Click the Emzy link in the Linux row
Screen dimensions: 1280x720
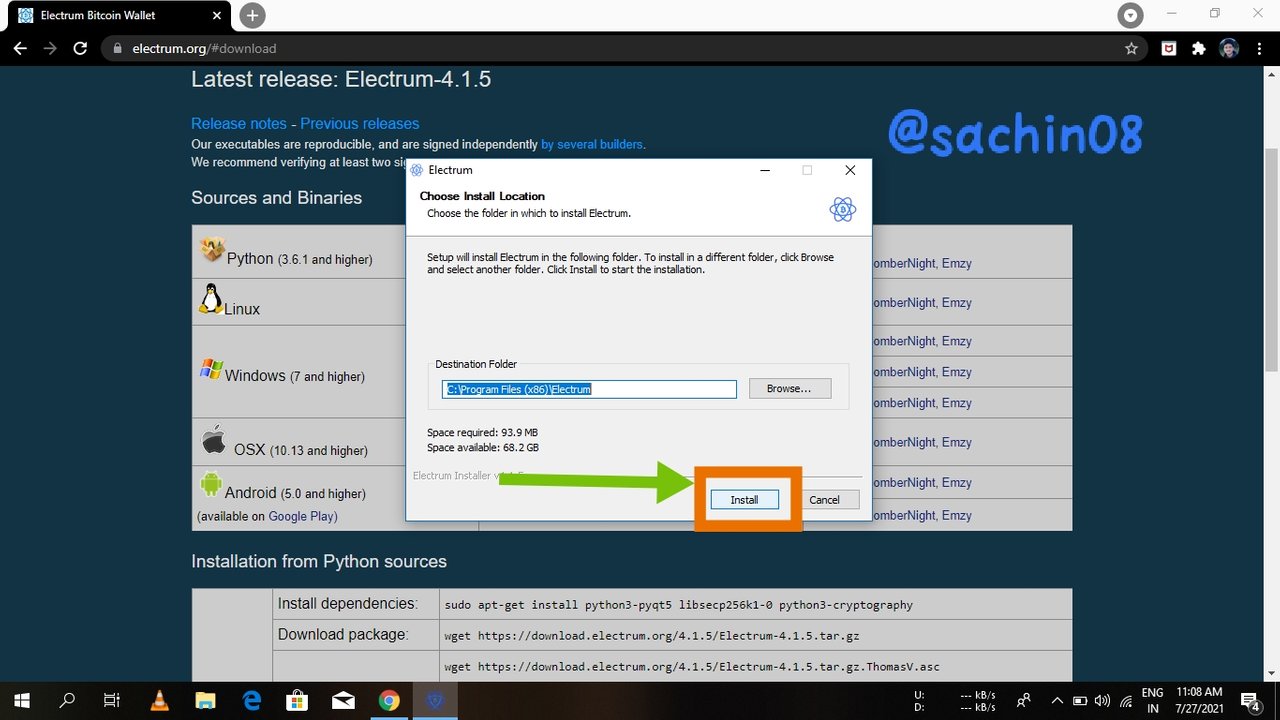point(956,302)
